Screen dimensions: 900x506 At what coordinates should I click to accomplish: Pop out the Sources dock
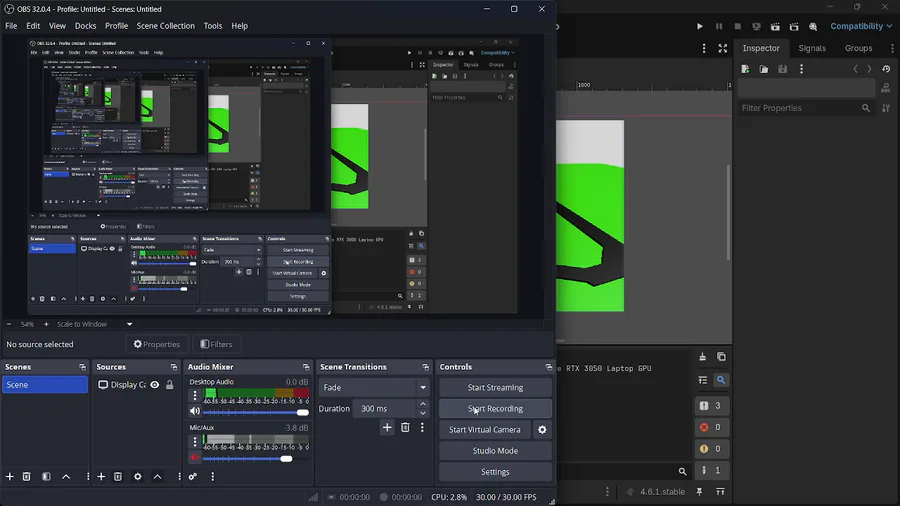[174, 367]
